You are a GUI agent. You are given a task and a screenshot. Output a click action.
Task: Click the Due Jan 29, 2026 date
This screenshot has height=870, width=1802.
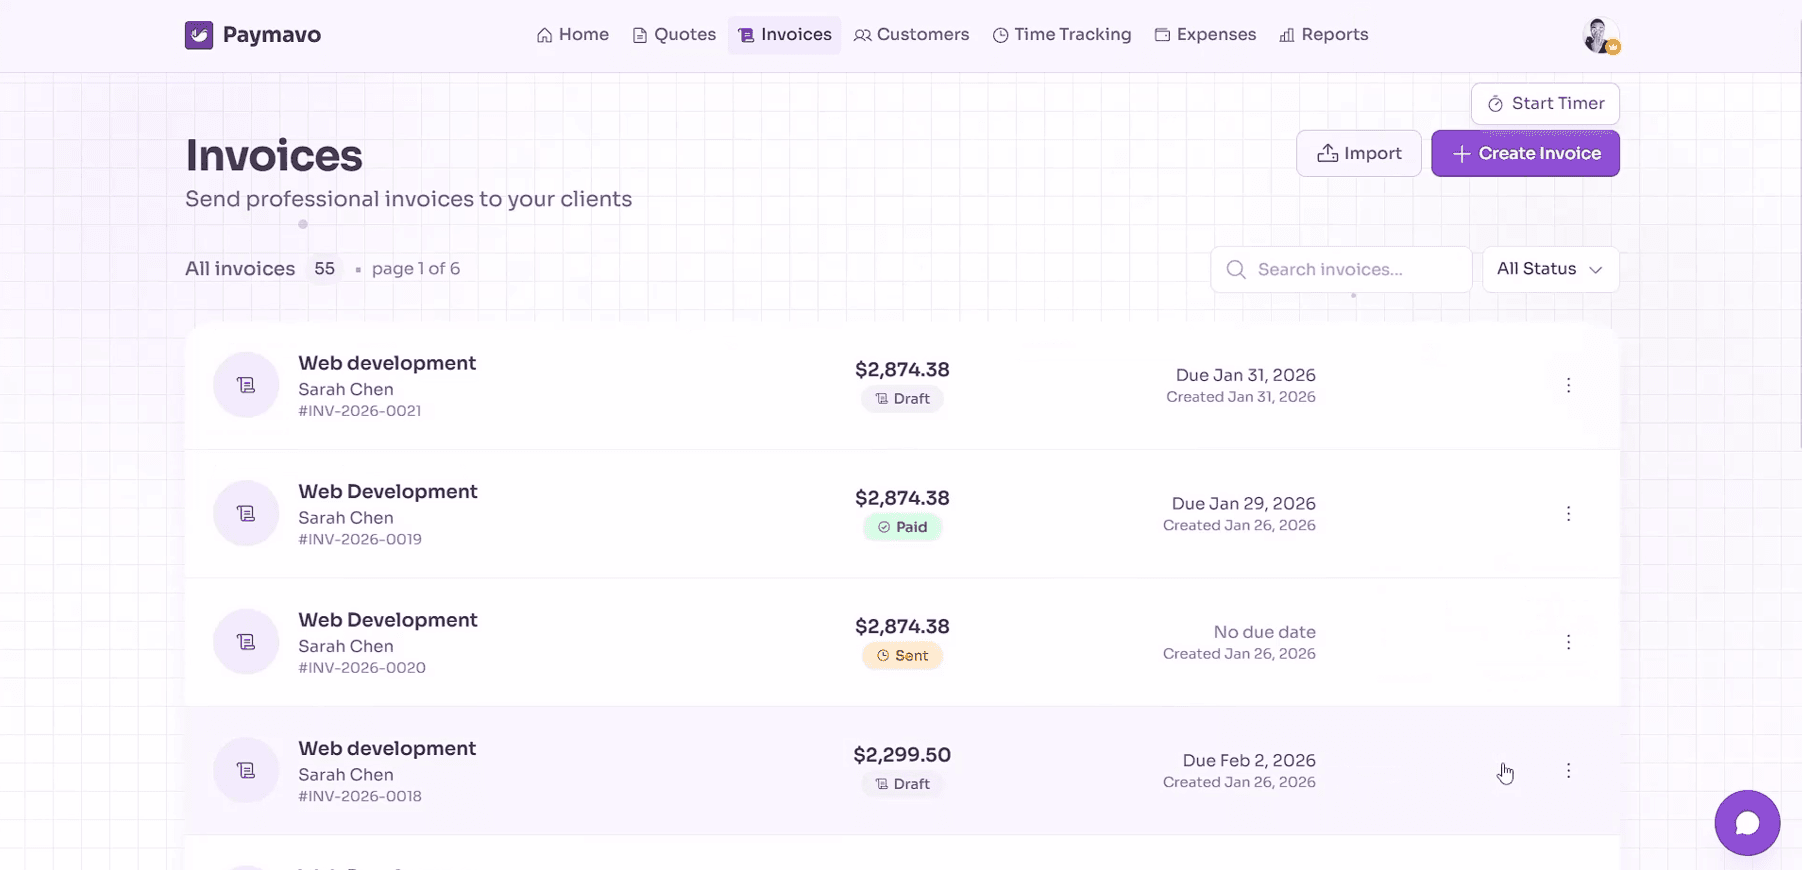point(1243,504)
